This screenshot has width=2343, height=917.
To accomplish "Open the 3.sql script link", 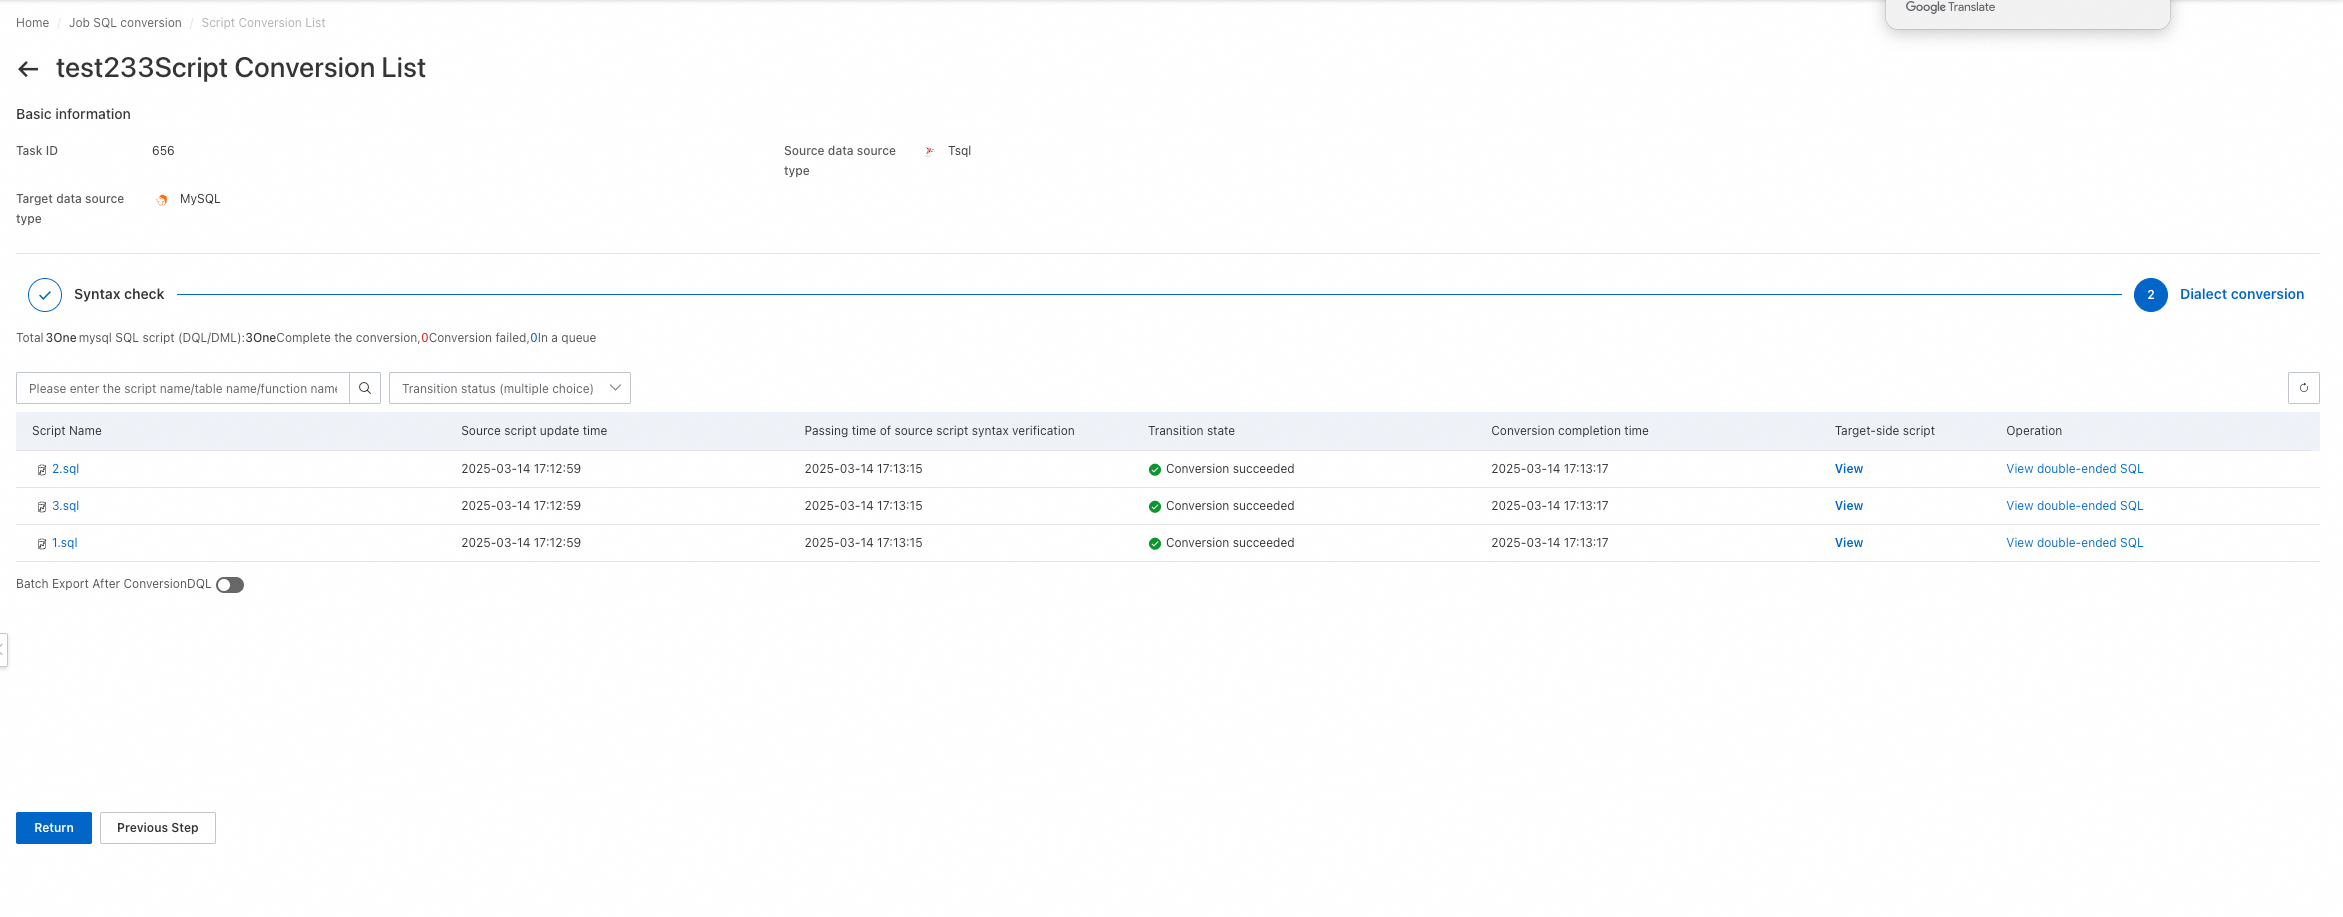I will coord(65,506).
